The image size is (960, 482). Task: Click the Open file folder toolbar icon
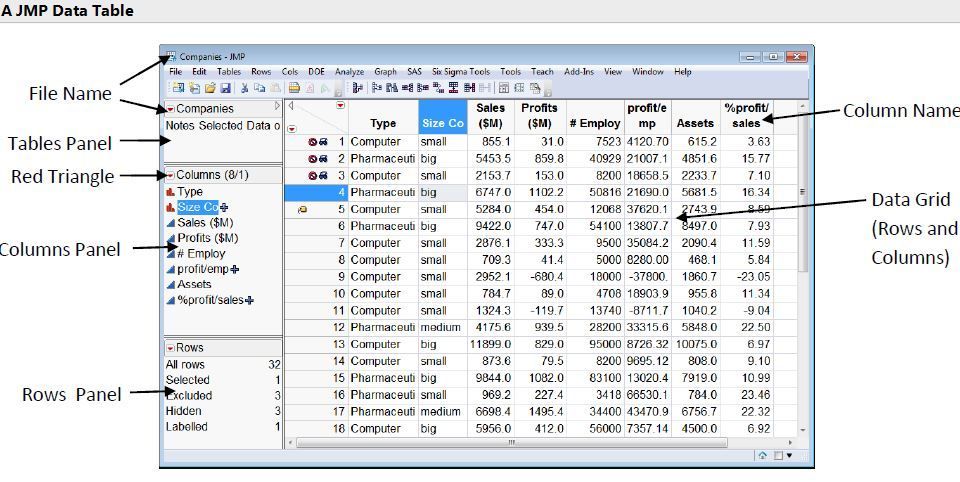211,88
